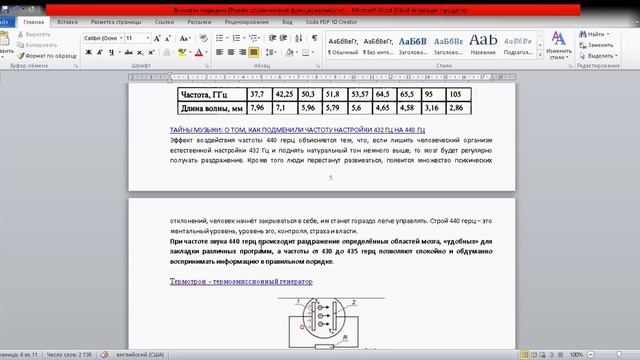The image size is (640, 360).
Task: Follow the ТАЙНЫ МУЗЫКИ 432 Гц hyperlink
Action: click(x=297, y=130)
